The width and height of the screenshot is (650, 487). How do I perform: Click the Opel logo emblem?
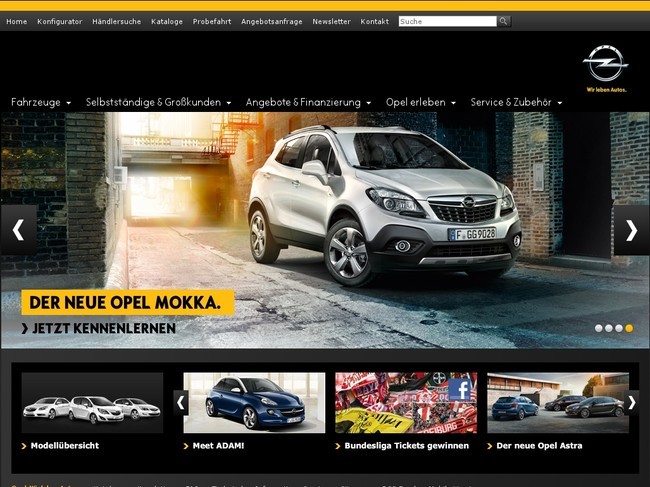[605, 66]
